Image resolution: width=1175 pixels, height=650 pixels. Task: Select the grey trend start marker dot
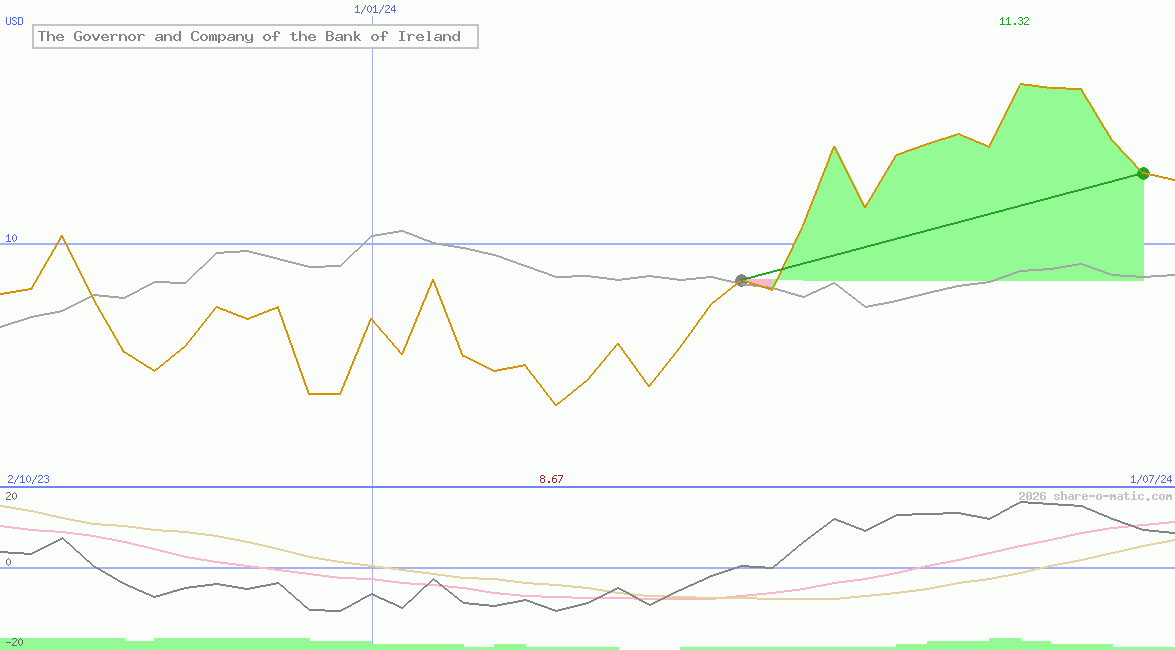741,280
